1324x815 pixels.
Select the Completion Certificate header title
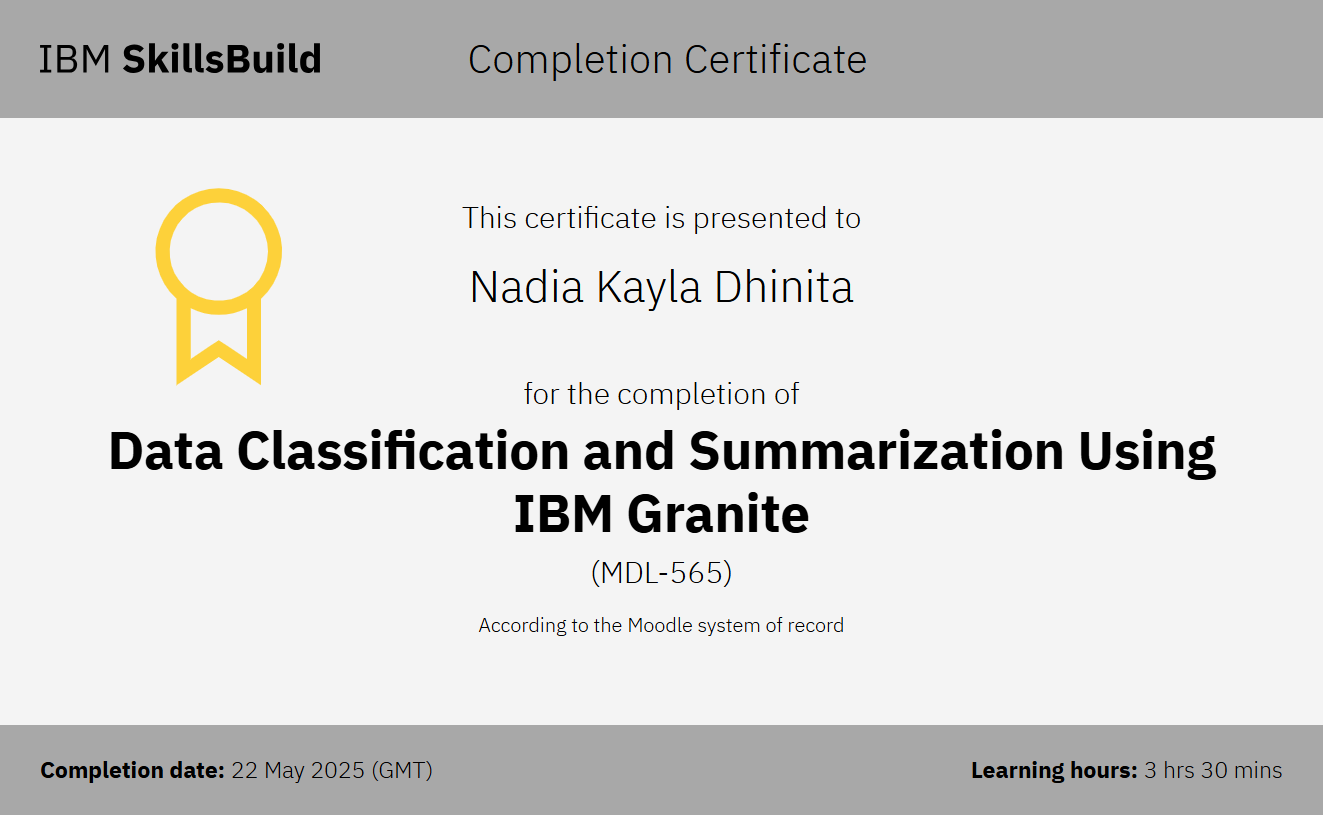[667, 60]
